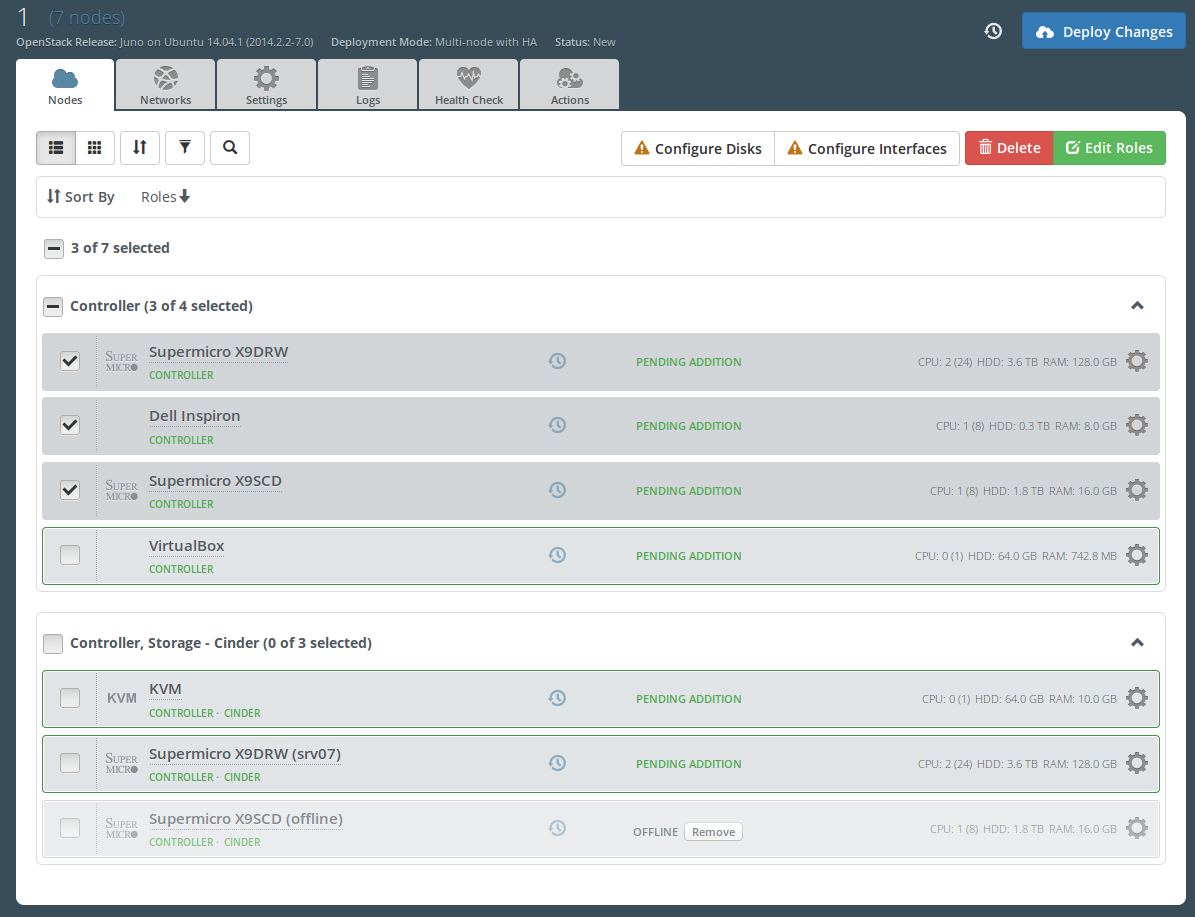The image size is (1195, 917).
Task: Click history icon next to Deploy Changes
Action: 993,31
